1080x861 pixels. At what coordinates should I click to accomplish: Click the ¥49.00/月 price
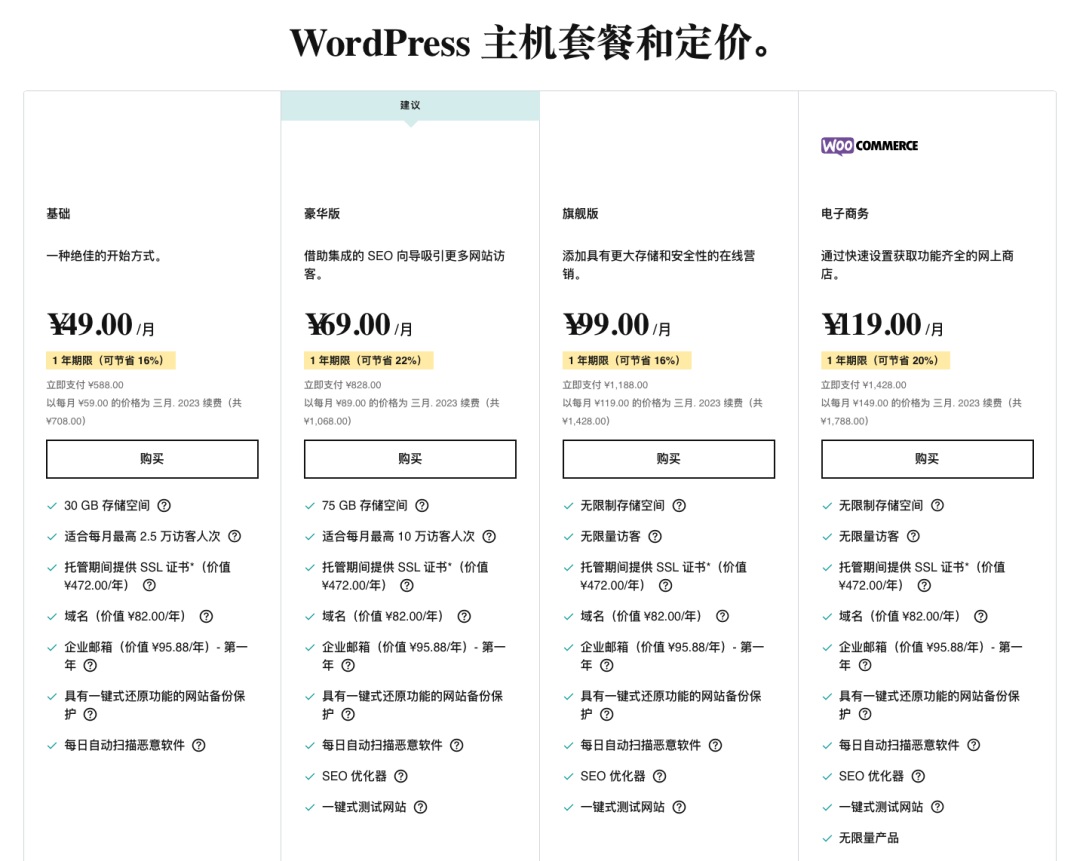[101, 324]
